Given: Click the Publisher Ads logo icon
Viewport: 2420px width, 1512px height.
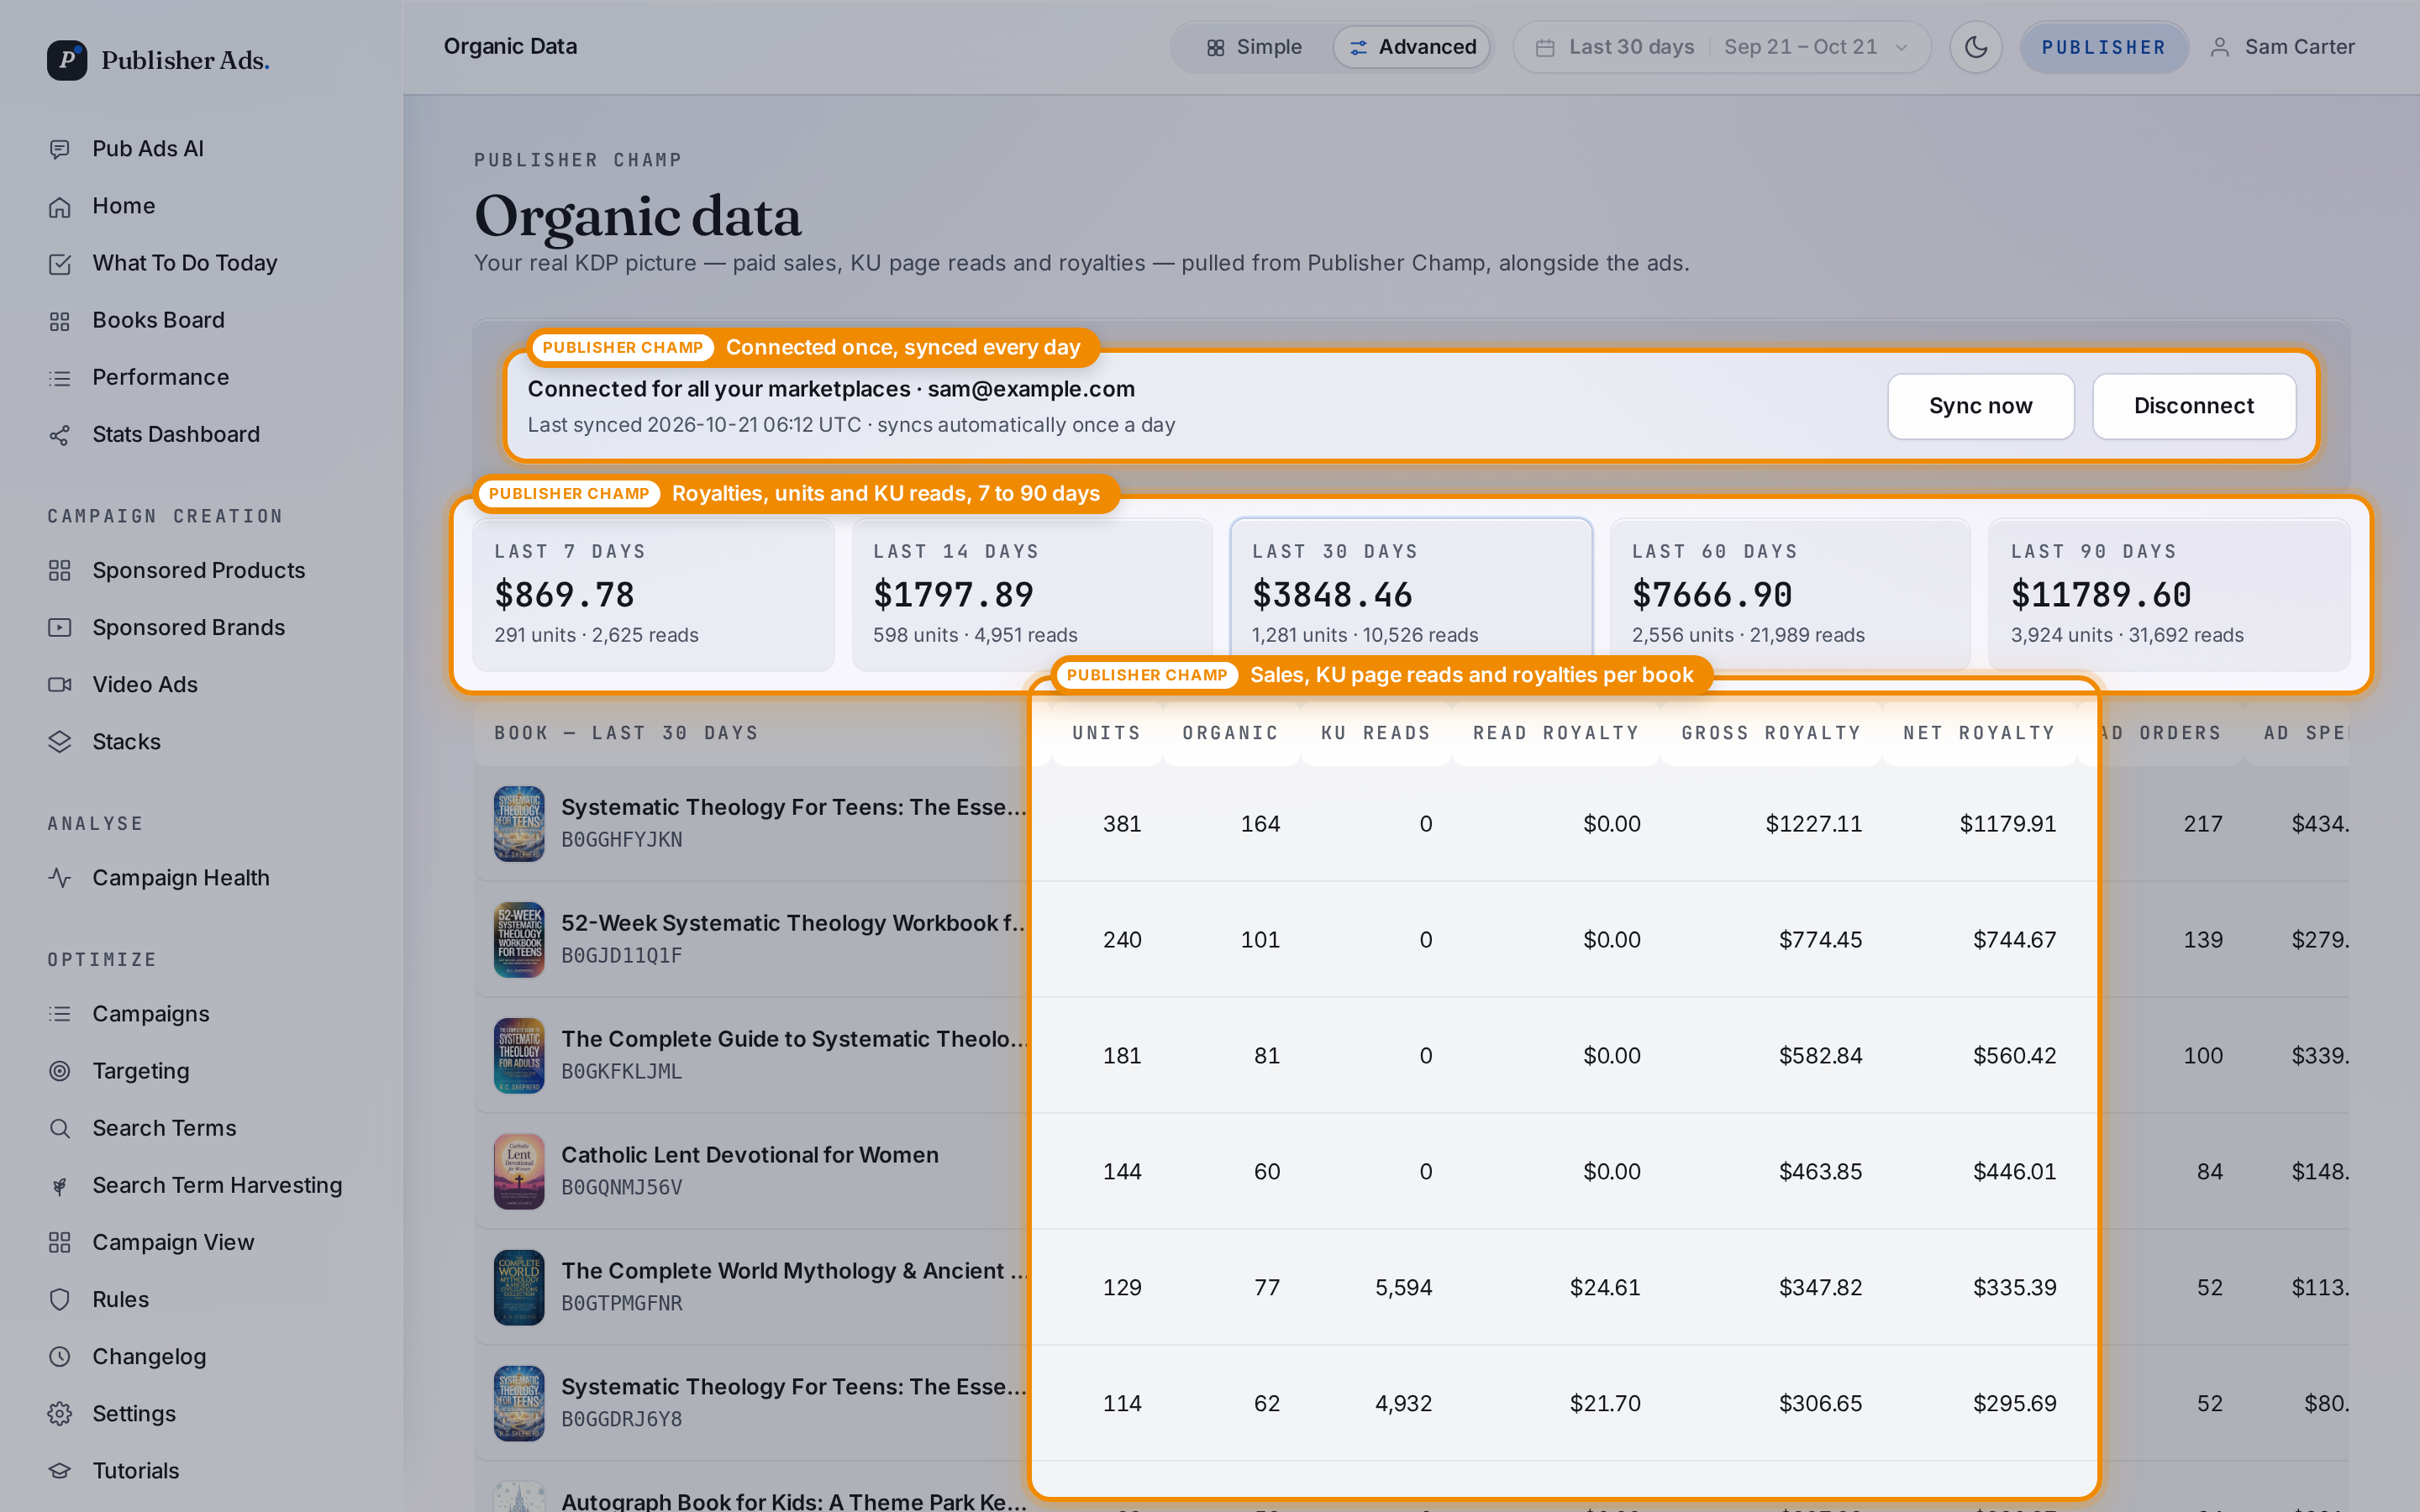Looking at the screenshot, I should (x=67, y=60).
